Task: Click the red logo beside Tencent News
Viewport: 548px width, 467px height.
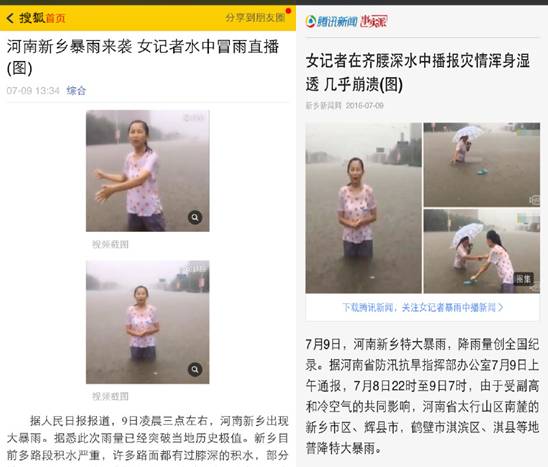Action: click(x=374, y=22)
